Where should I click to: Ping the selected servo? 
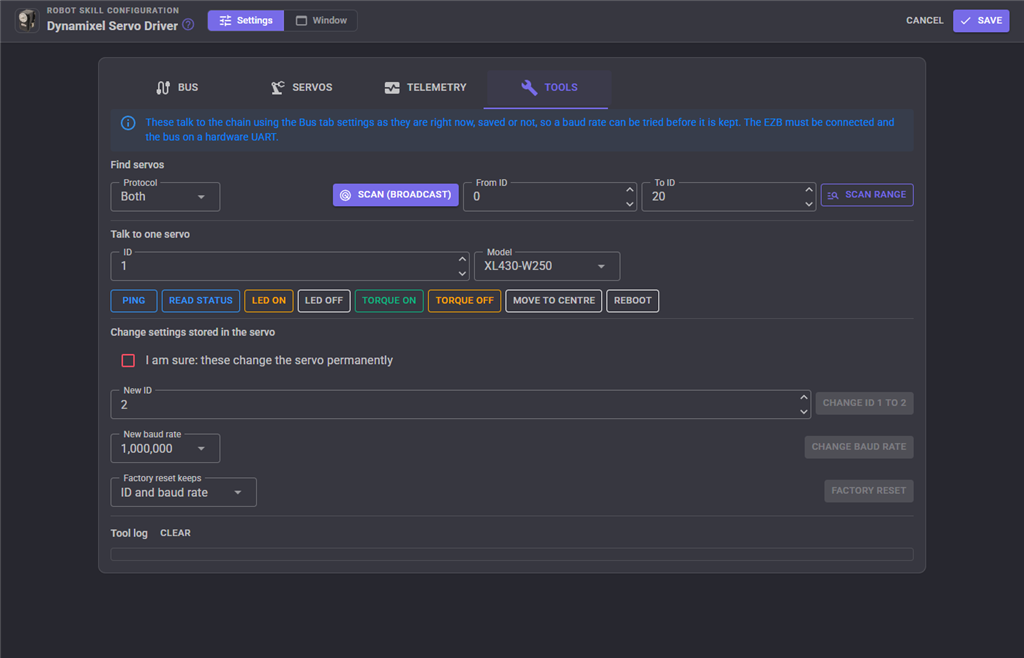click(x=134, y=301)
